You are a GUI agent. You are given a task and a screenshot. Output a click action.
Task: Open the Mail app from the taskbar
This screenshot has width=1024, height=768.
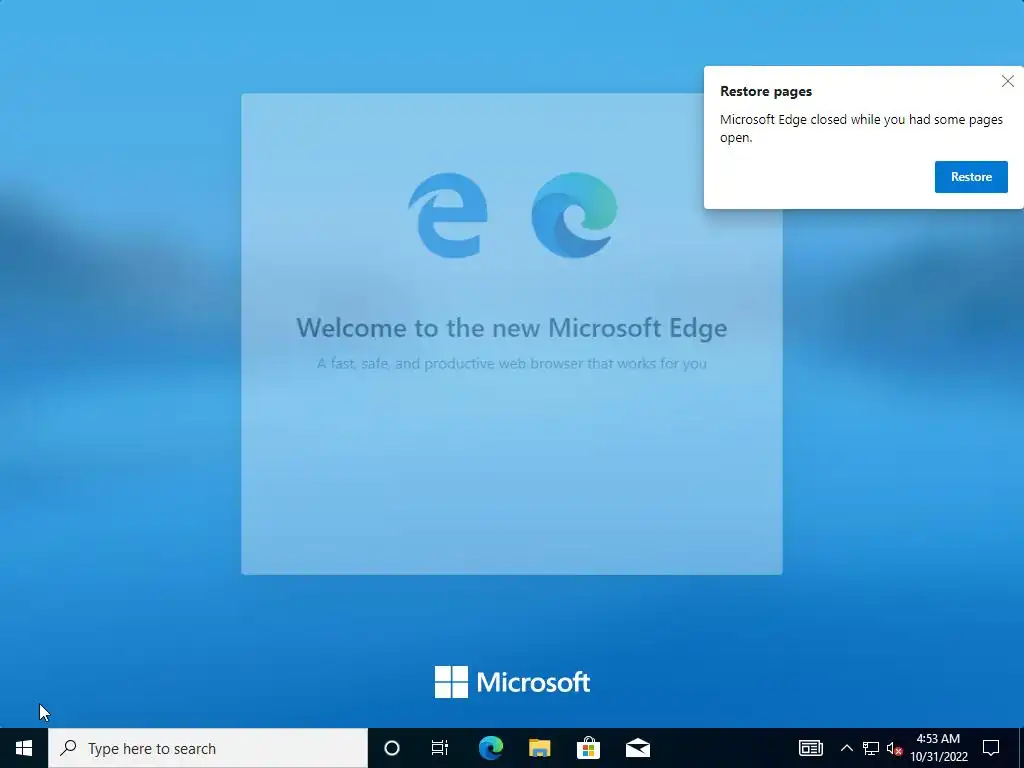click(x=637, y=748)
